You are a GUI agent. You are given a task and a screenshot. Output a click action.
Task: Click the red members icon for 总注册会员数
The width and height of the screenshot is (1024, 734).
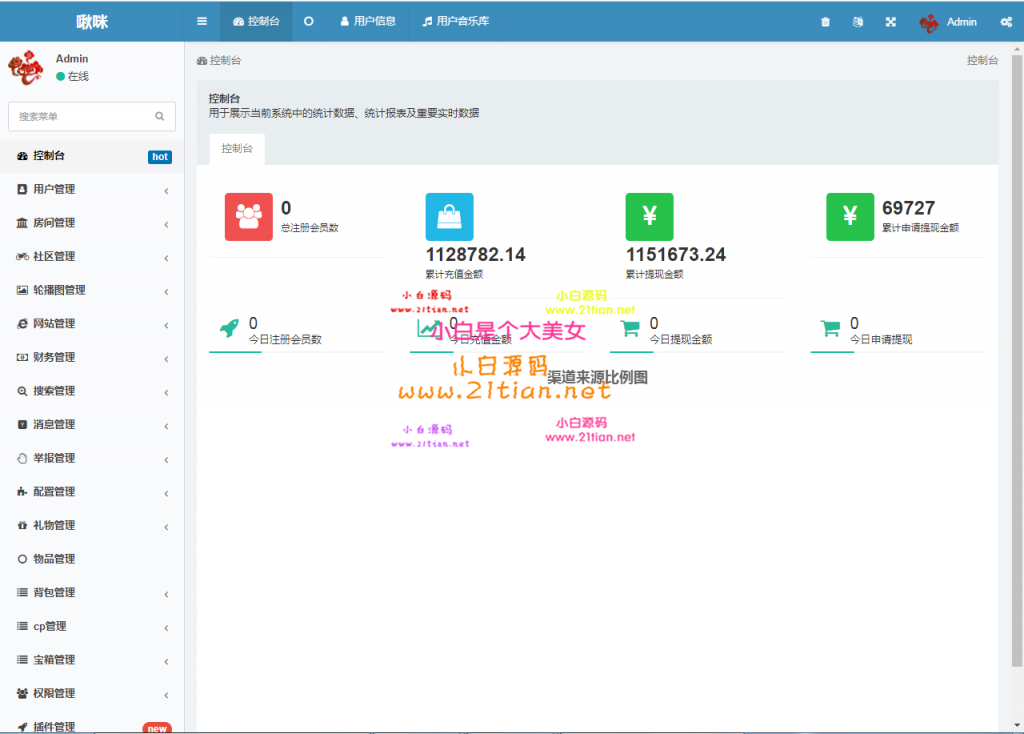249,217
